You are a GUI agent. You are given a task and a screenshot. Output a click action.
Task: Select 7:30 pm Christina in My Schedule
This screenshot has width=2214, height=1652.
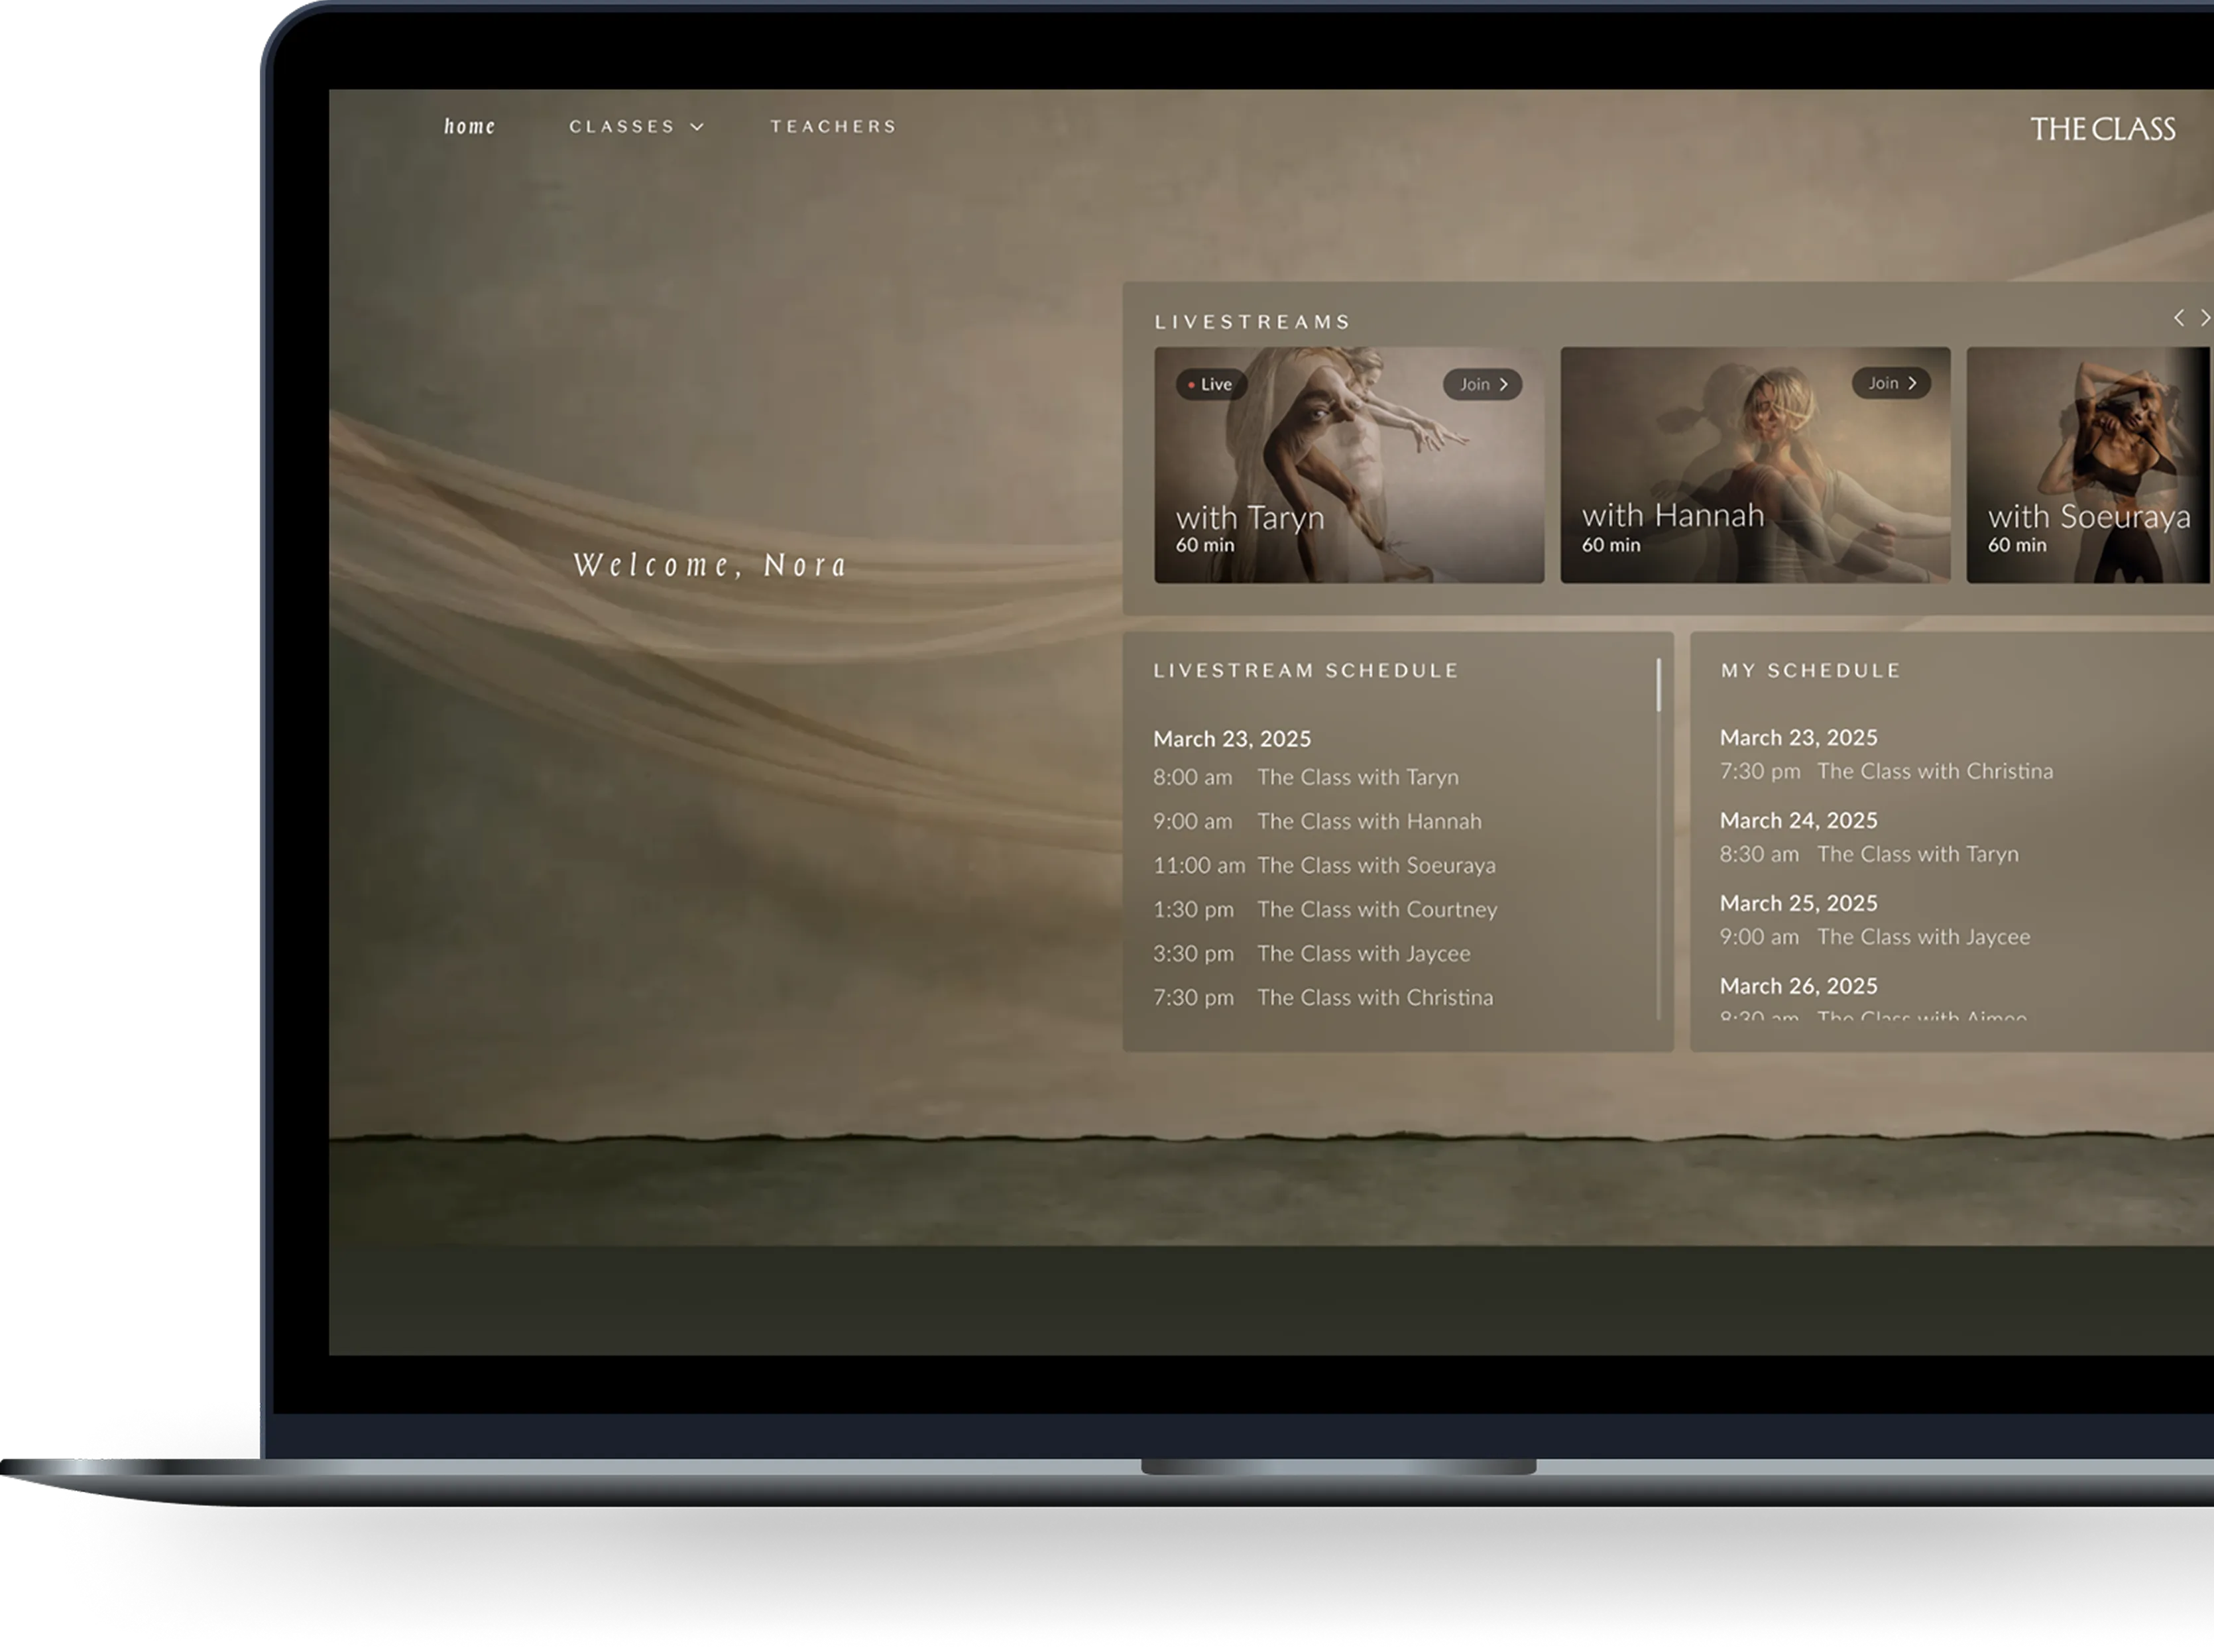[x=1886, y=771]
